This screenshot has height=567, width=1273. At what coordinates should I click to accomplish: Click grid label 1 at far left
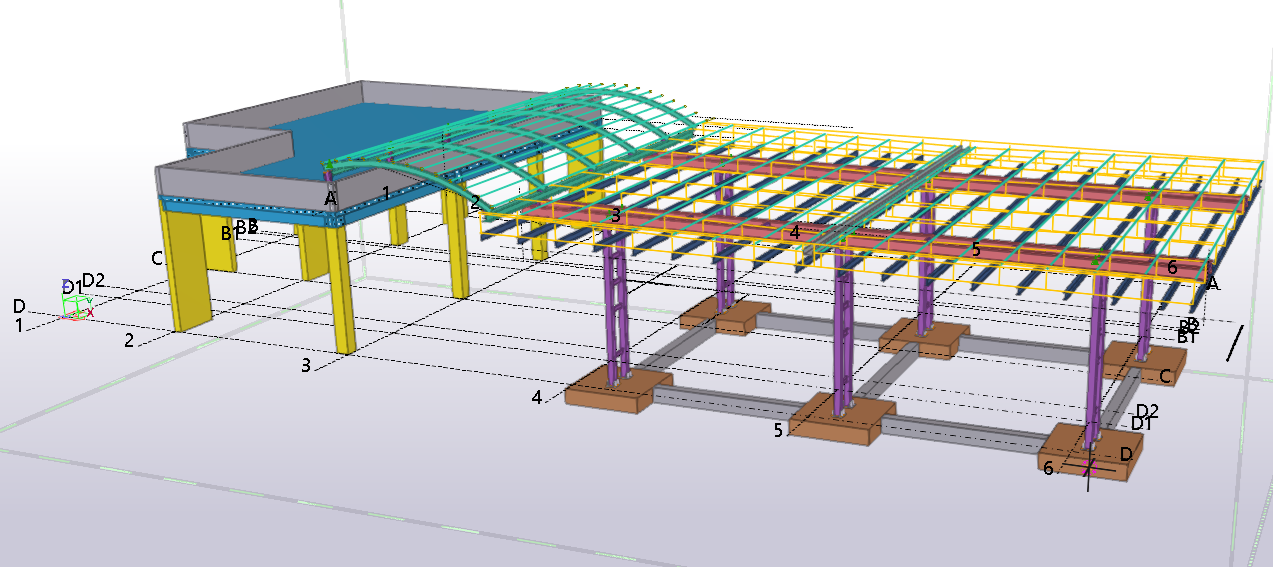point(18,325)
